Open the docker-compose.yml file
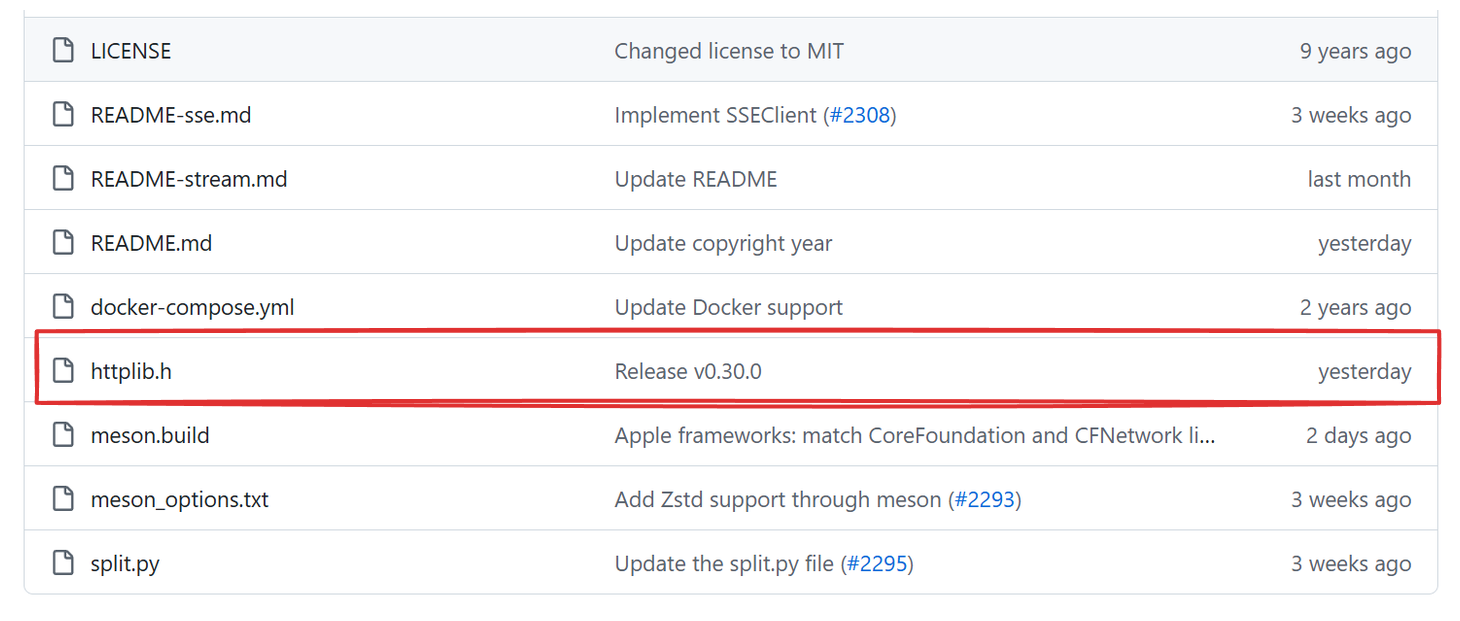1460x621 pixels. [x=192, y=307]
